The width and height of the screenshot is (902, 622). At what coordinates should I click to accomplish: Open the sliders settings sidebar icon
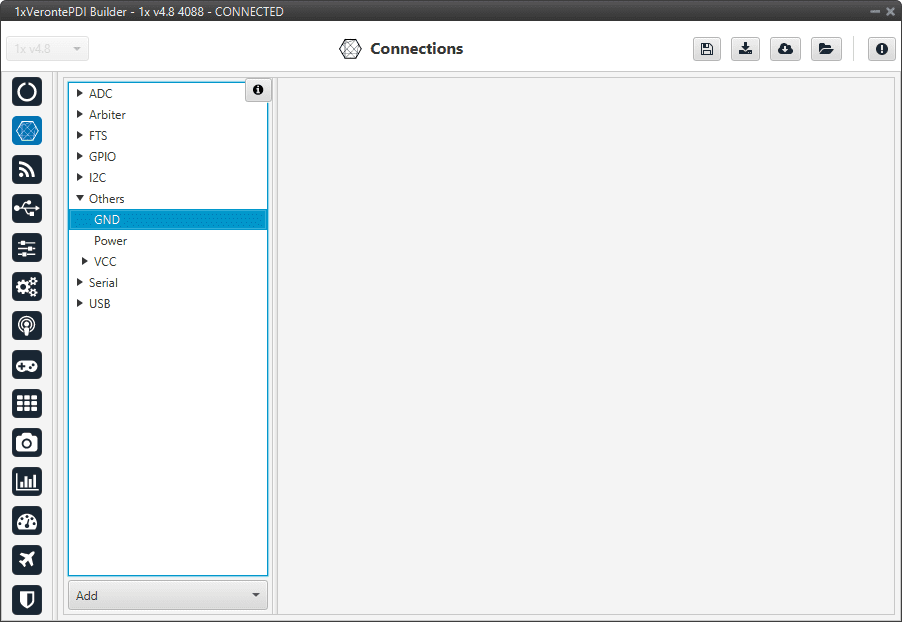point(27,247)
